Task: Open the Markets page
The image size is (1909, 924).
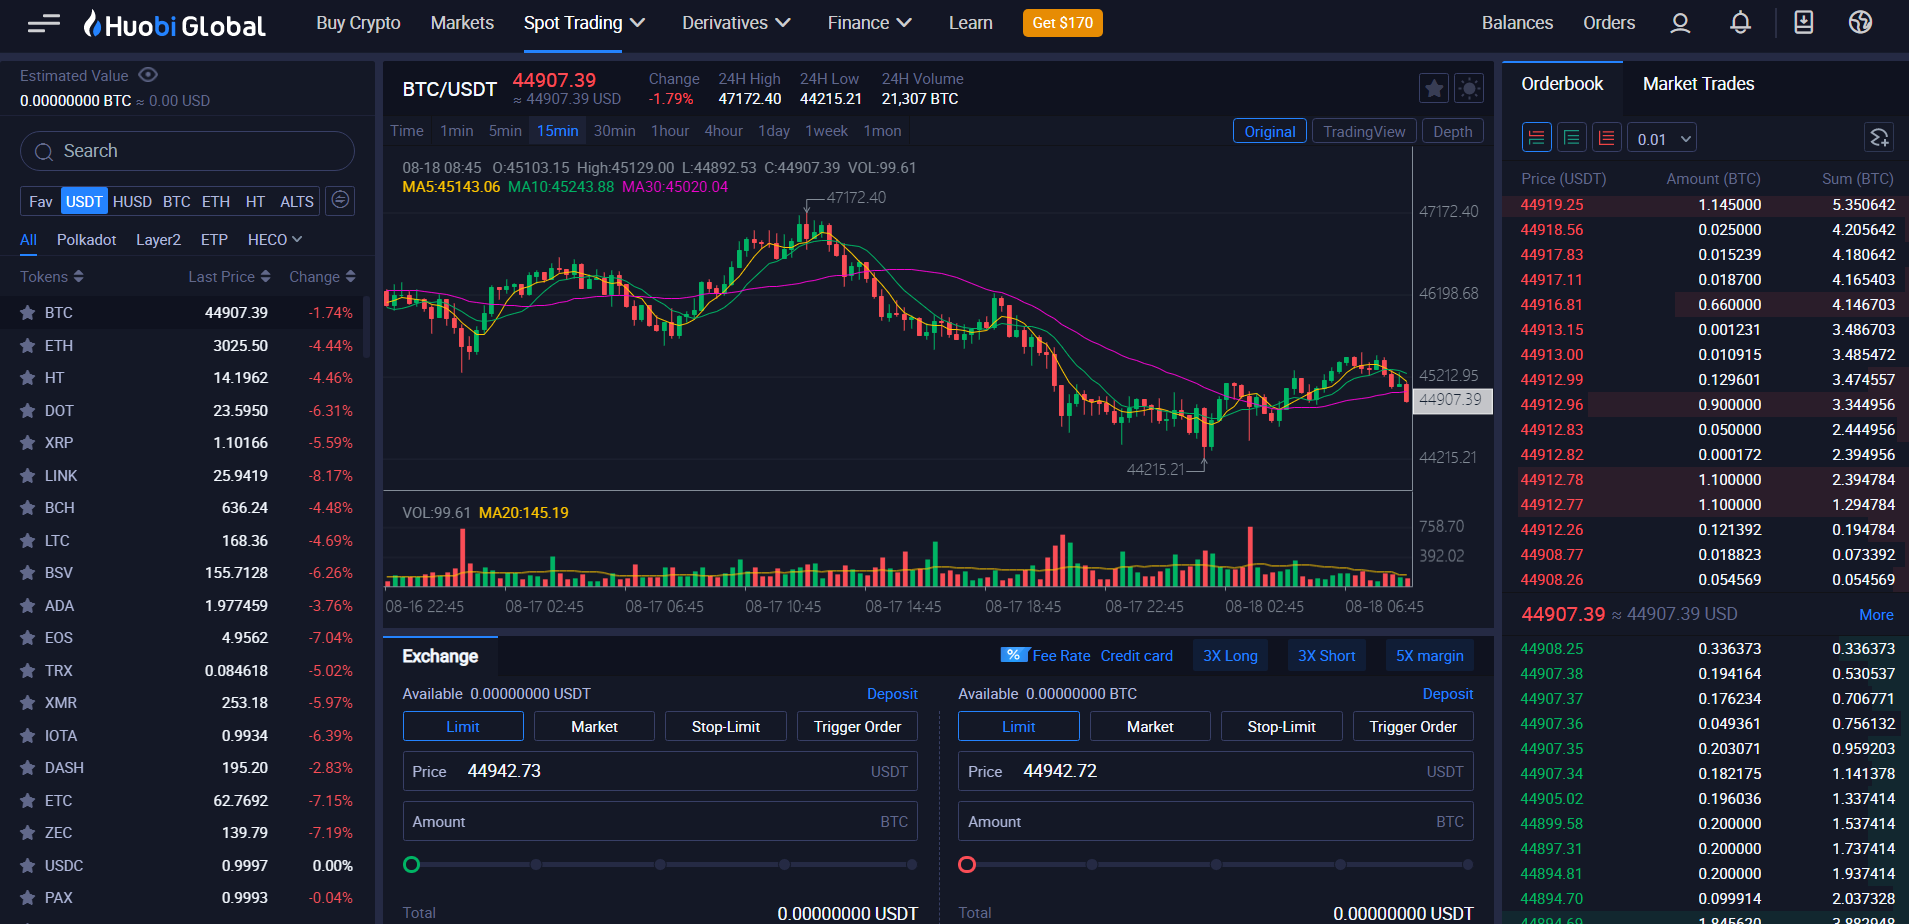Action: [462, 23]
